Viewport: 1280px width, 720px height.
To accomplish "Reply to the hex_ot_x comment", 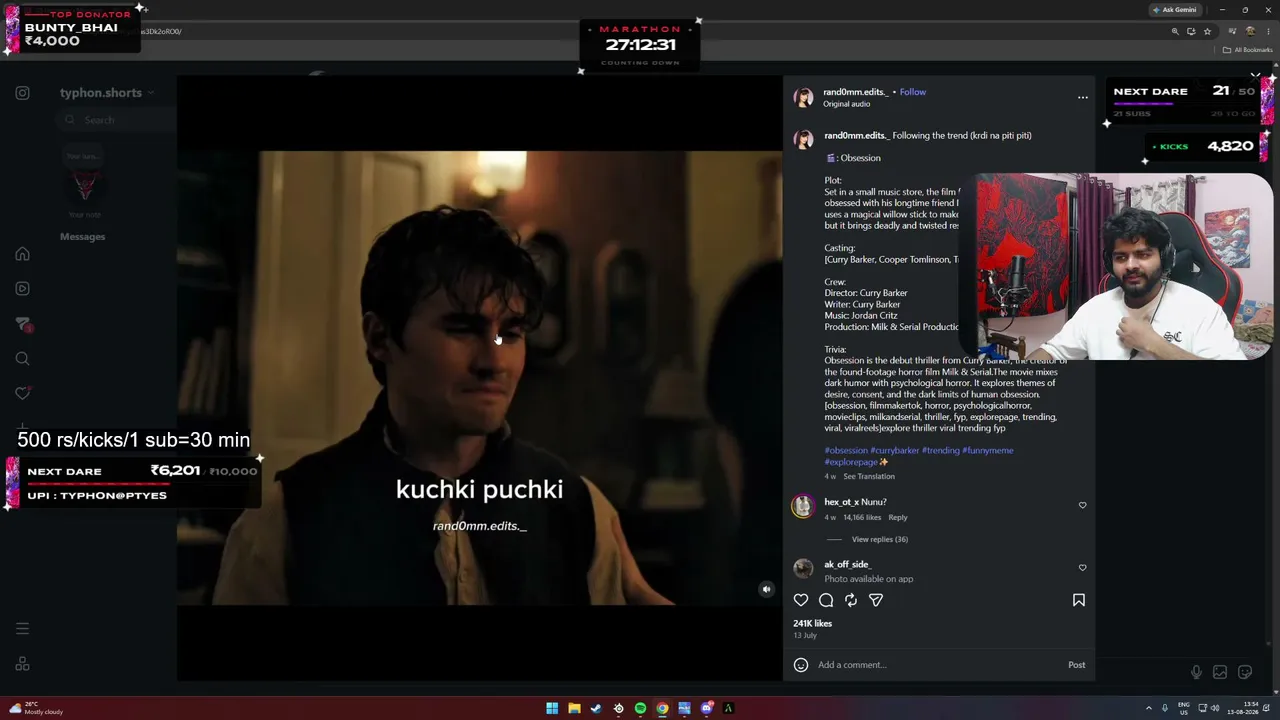I will coord(898,518).
